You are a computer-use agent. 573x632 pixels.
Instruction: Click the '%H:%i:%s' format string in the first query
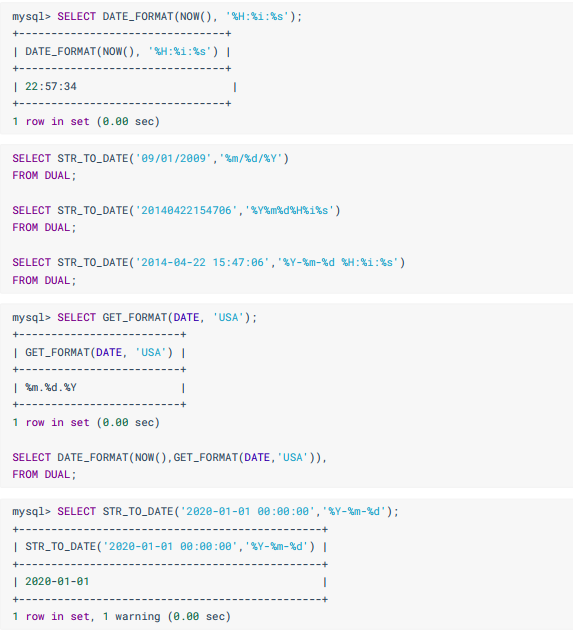(257, 17)
